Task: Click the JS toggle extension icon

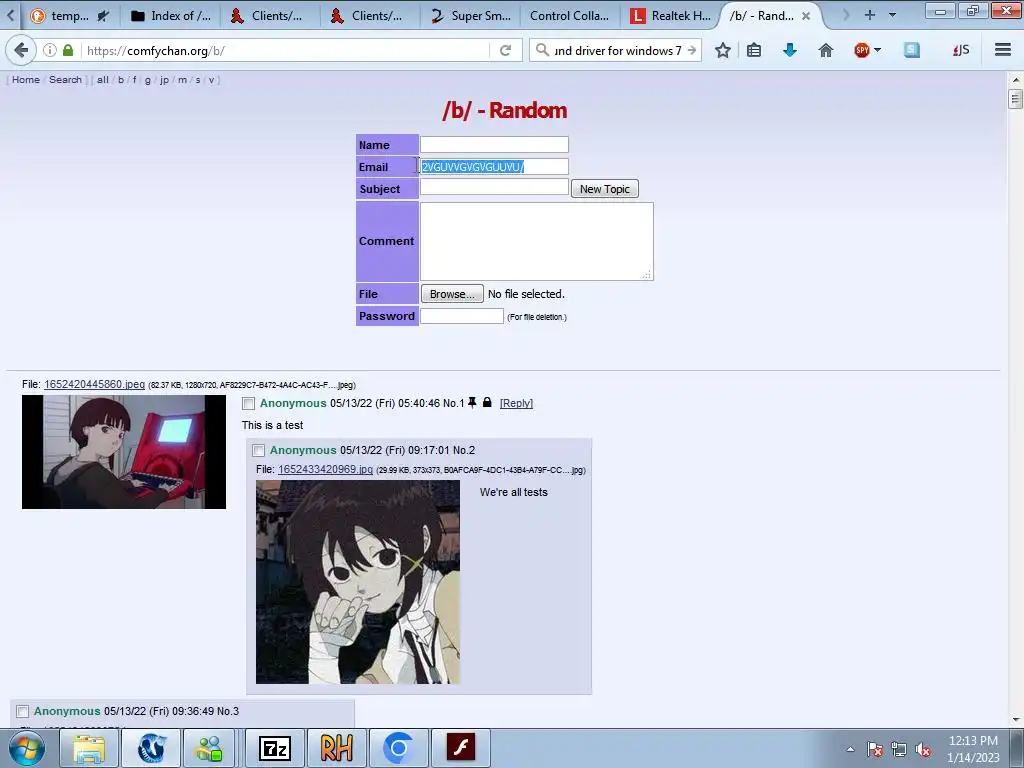Action: (x=961, y=50)
